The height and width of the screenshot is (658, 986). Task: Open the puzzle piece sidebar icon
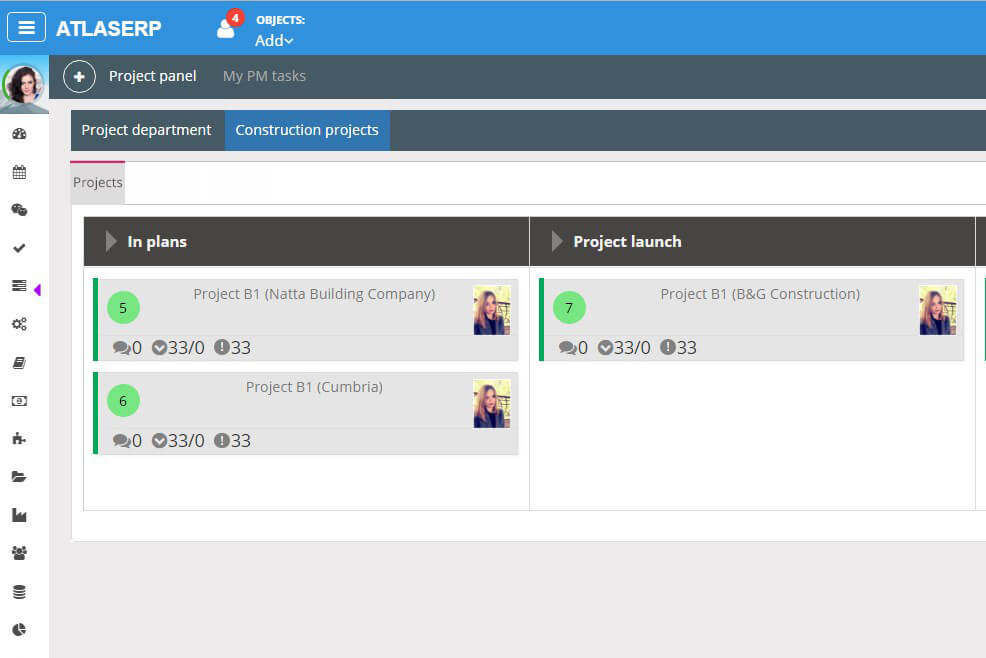[x=19, y=438]
